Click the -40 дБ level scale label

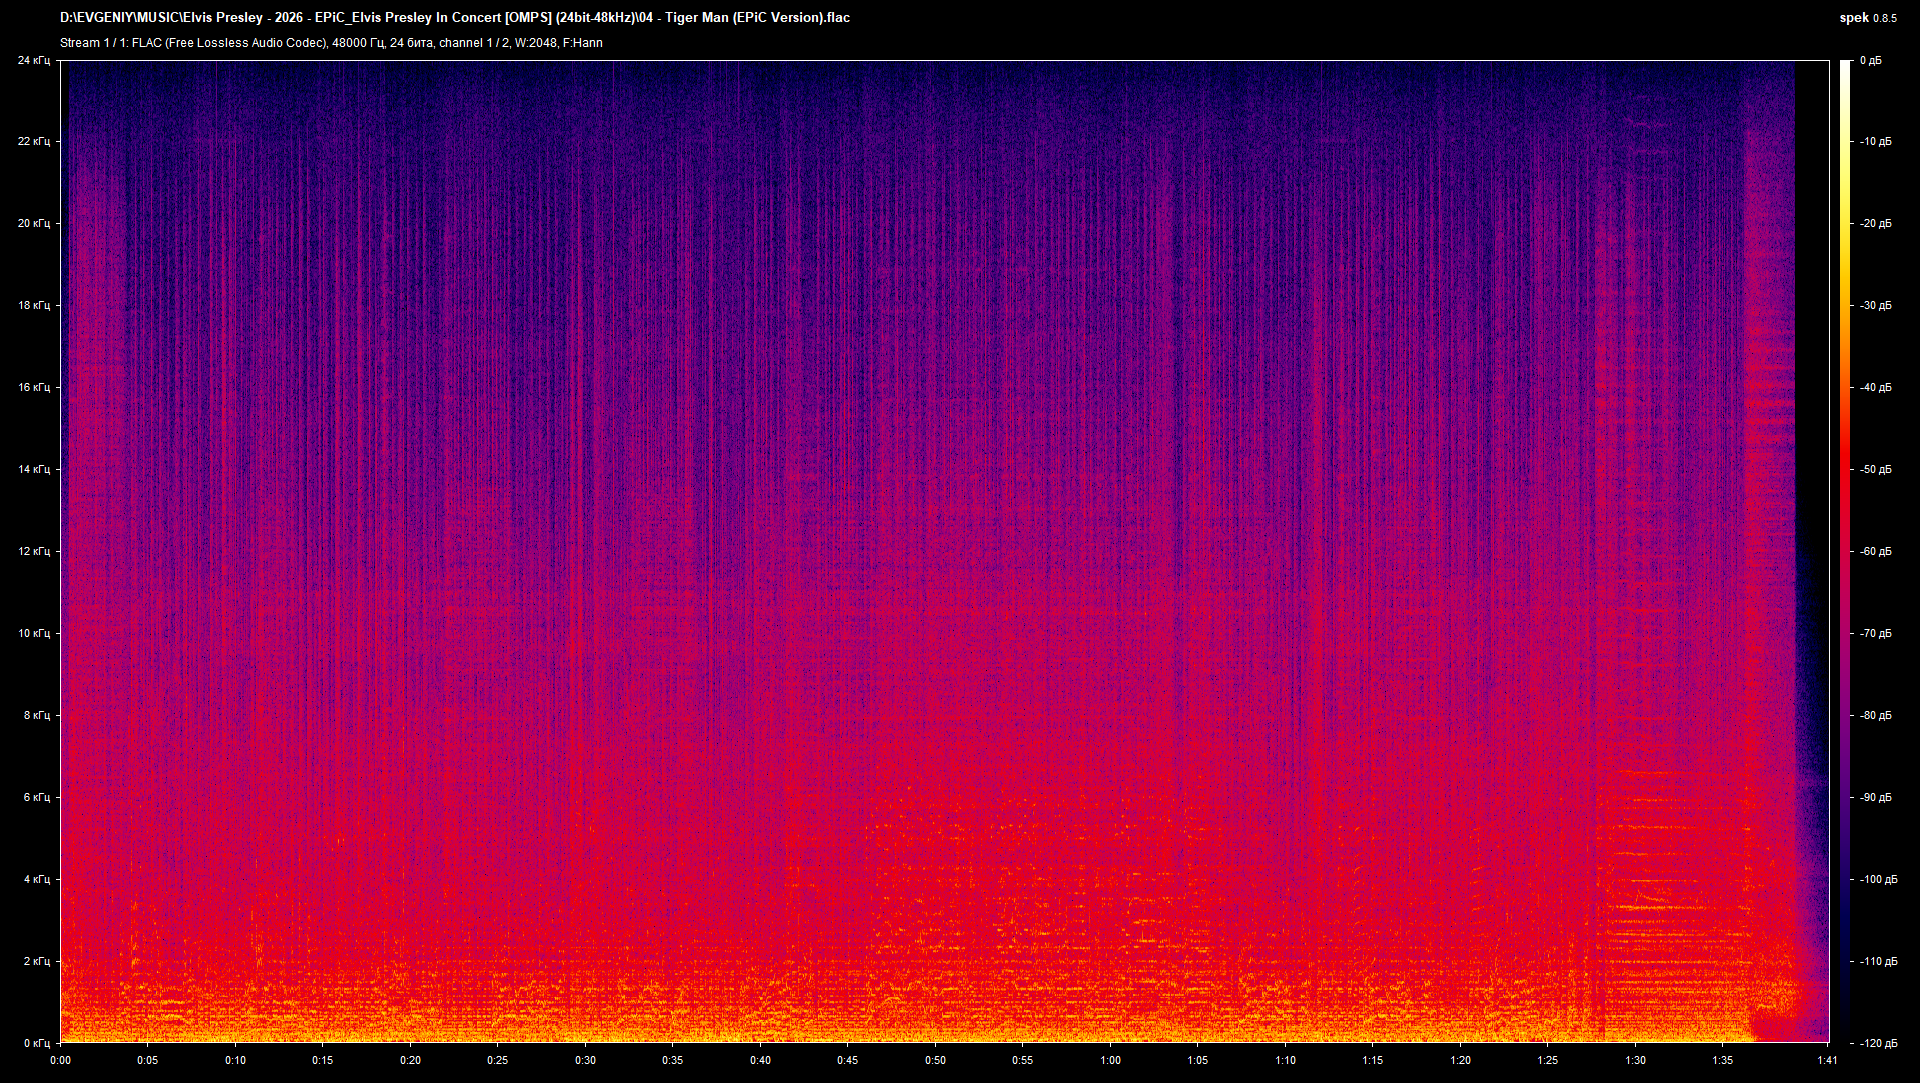[1875, 388]
